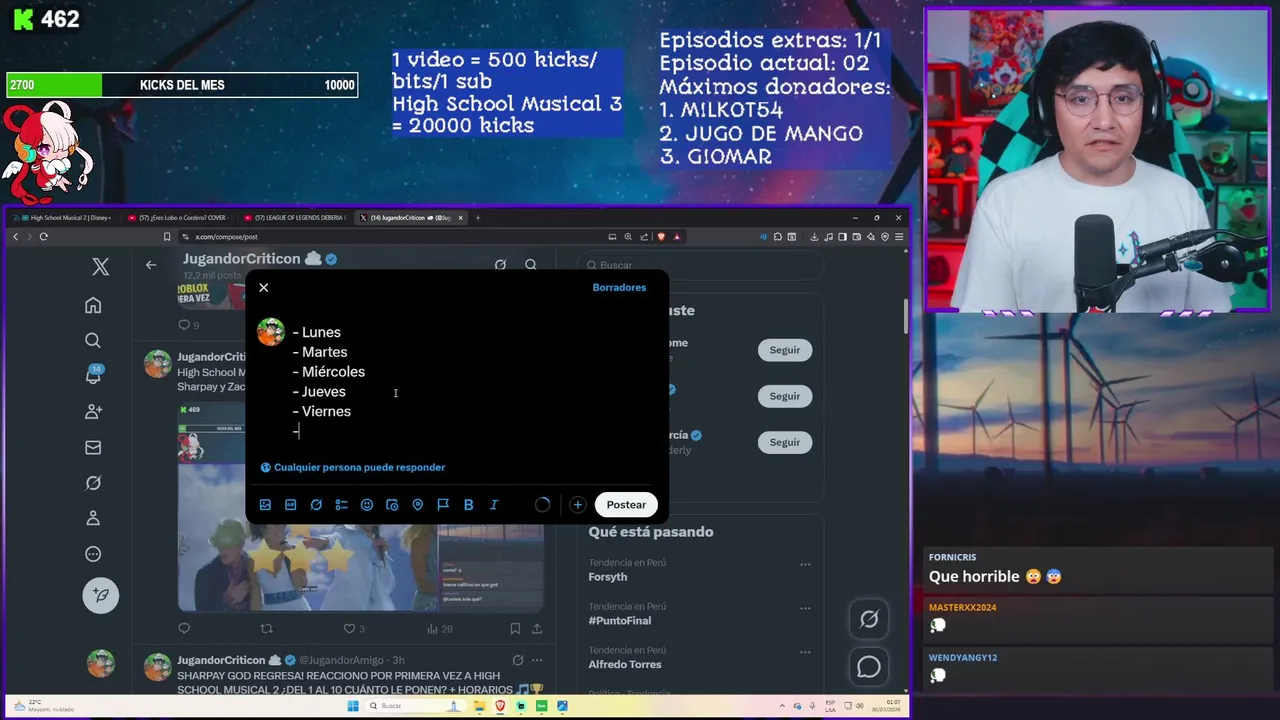Image resolution: width=1280 pixels, height=720 pixels.
Task: Open browser downloads icon
Action: pyautogui.click(x=815, y=237)
